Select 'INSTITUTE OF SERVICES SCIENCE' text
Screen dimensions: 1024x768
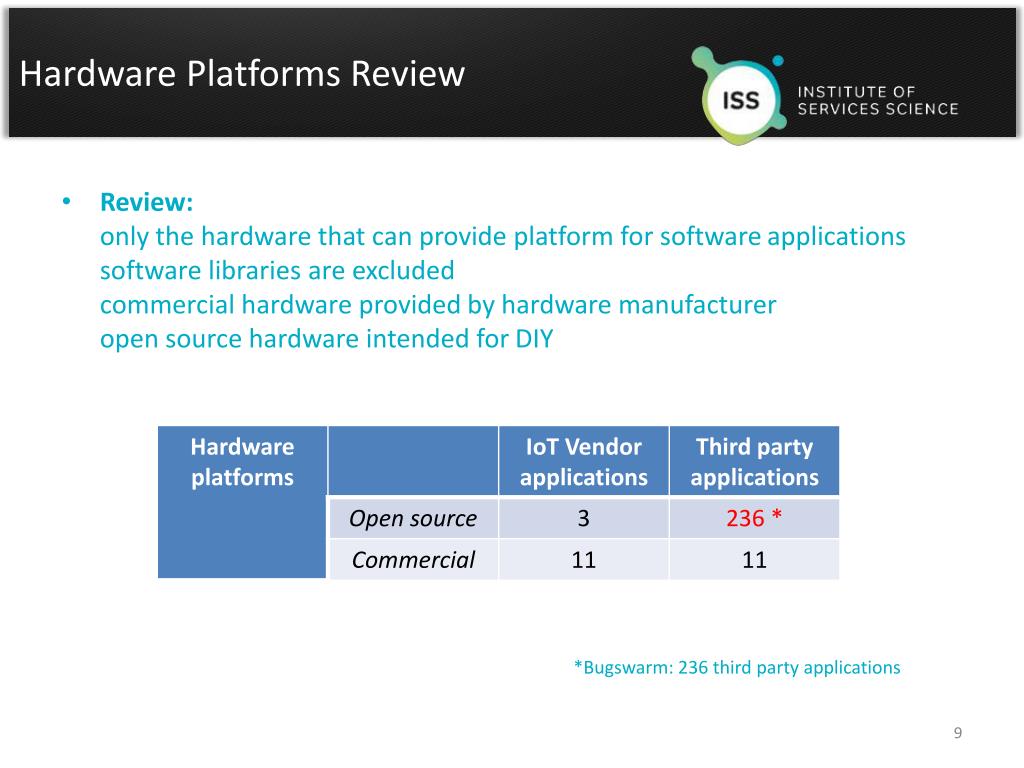(878, 101)
